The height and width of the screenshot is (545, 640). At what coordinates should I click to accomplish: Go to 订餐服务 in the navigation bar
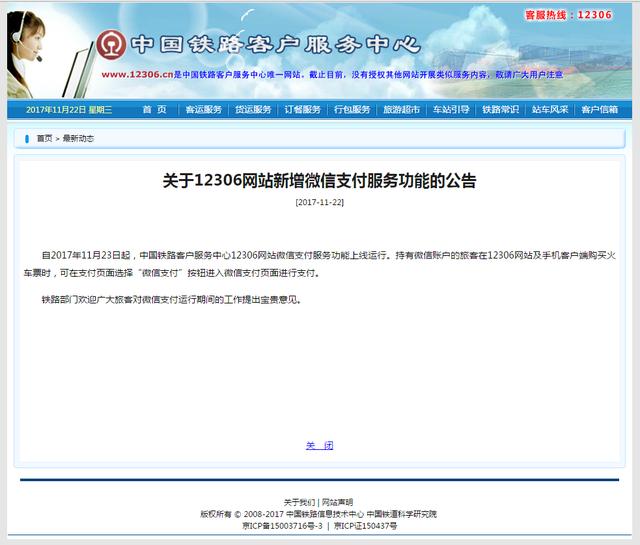click(302, 109)
